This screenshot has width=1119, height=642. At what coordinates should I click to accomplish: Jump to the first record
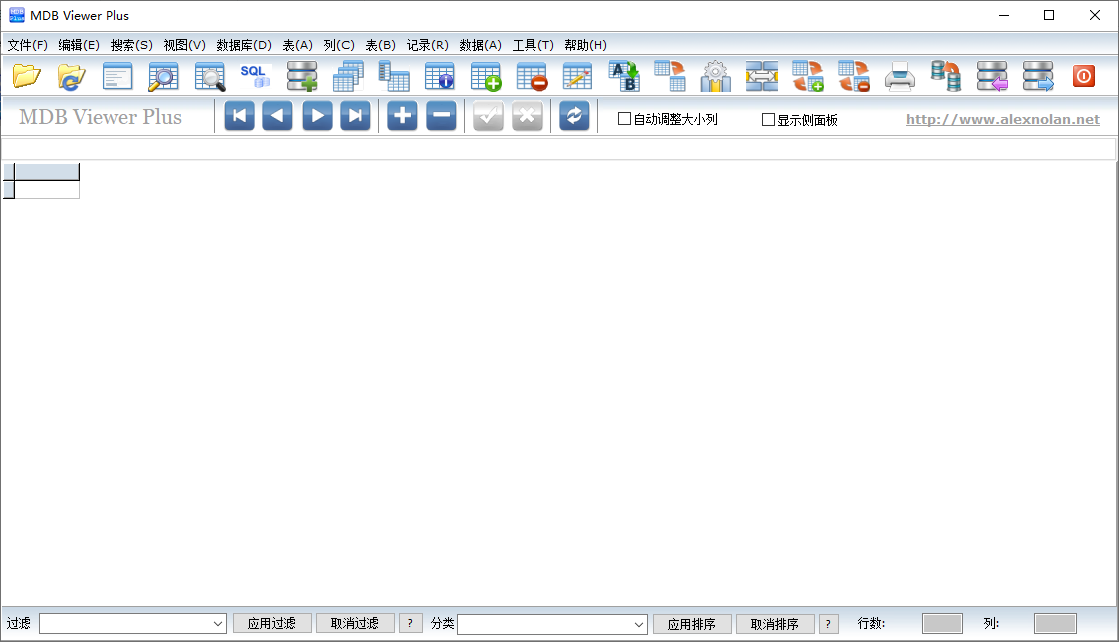[239, 116]
